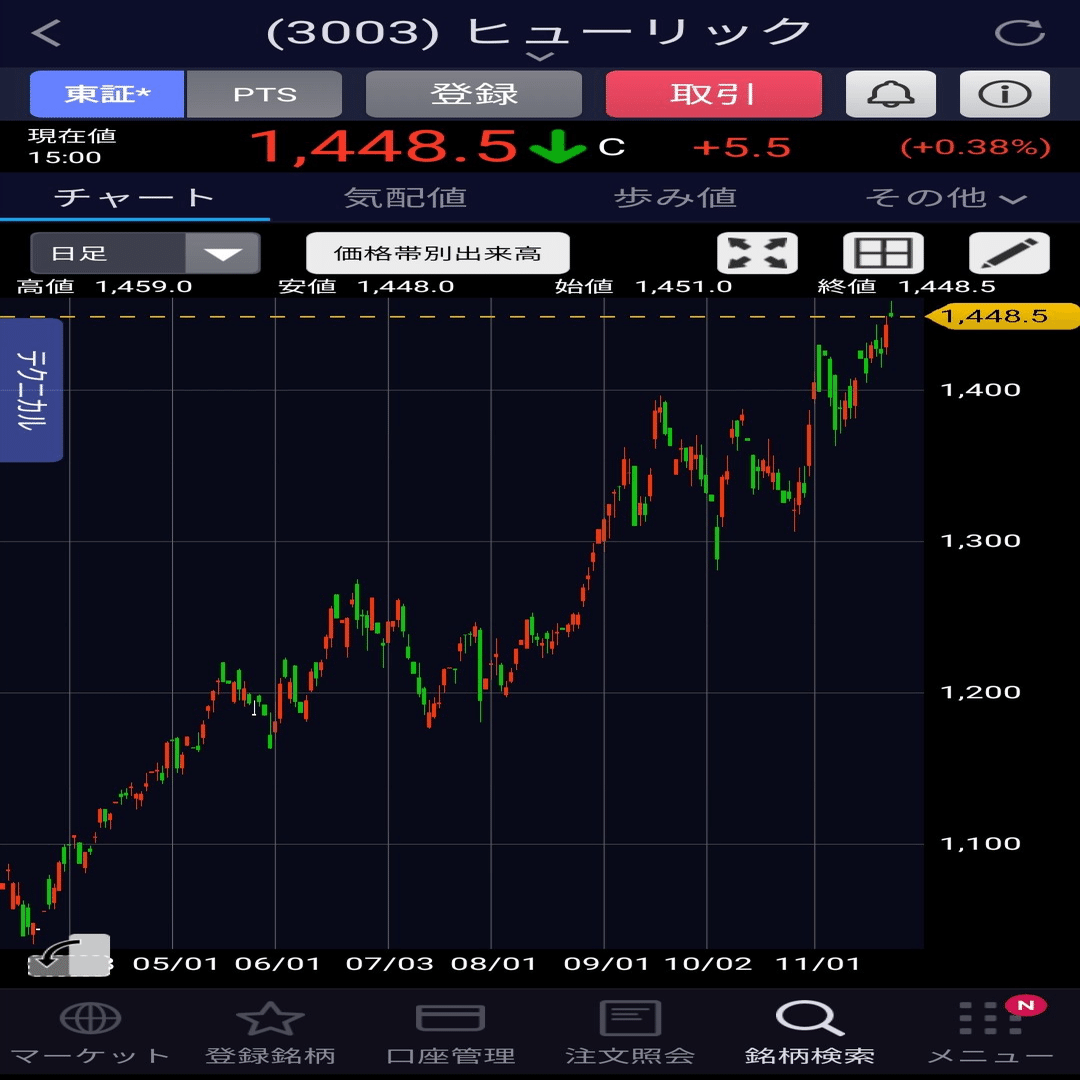
Task: Tap the current price 1,448.5 text
Action: [383, 147]
